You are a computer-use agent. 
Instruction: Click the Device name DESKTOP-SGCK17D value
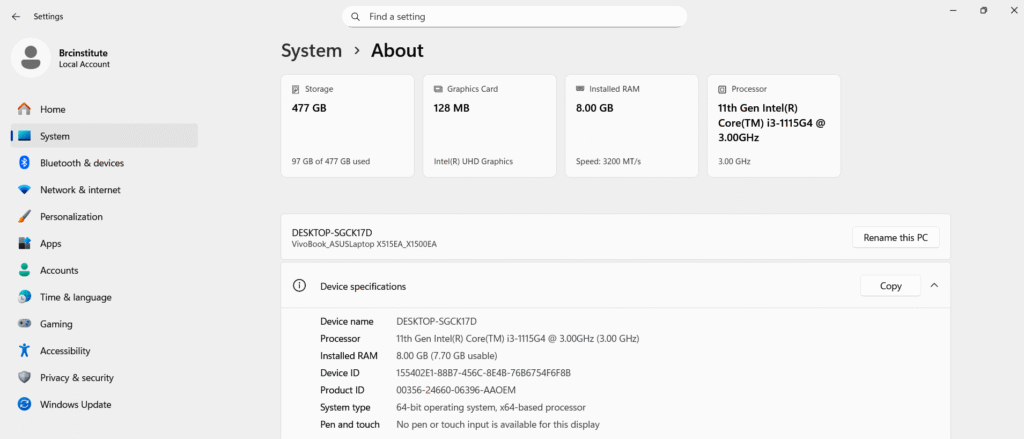click(x=437, y=321)
